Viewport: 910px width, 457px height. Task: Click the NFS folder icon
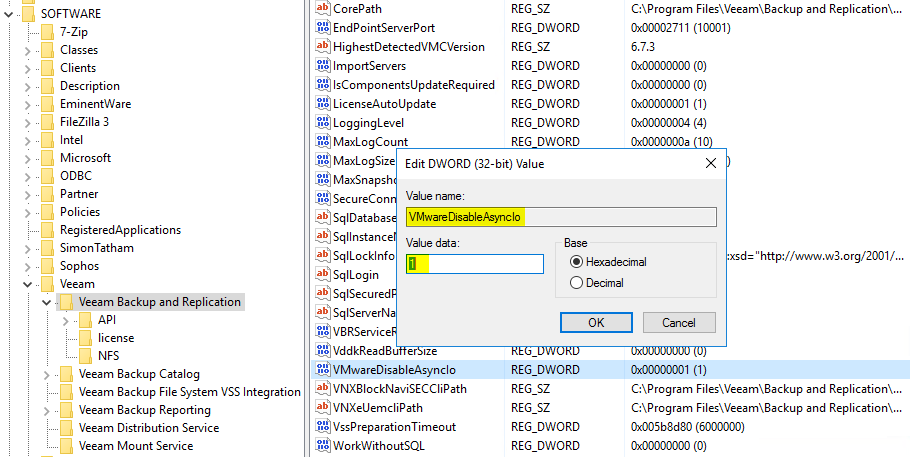point(85,356)
